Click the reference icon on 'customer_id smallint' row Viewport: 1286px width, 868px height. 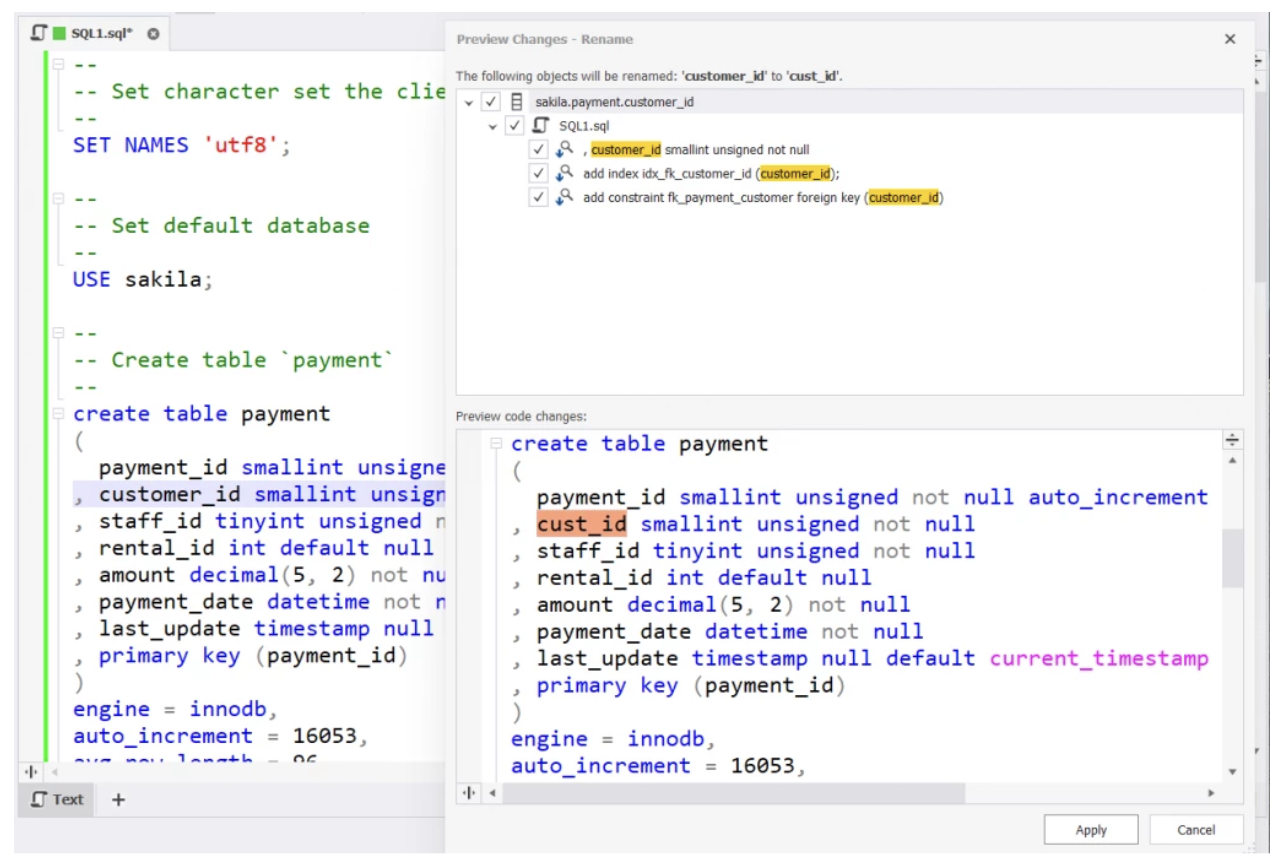pos(564,150)
